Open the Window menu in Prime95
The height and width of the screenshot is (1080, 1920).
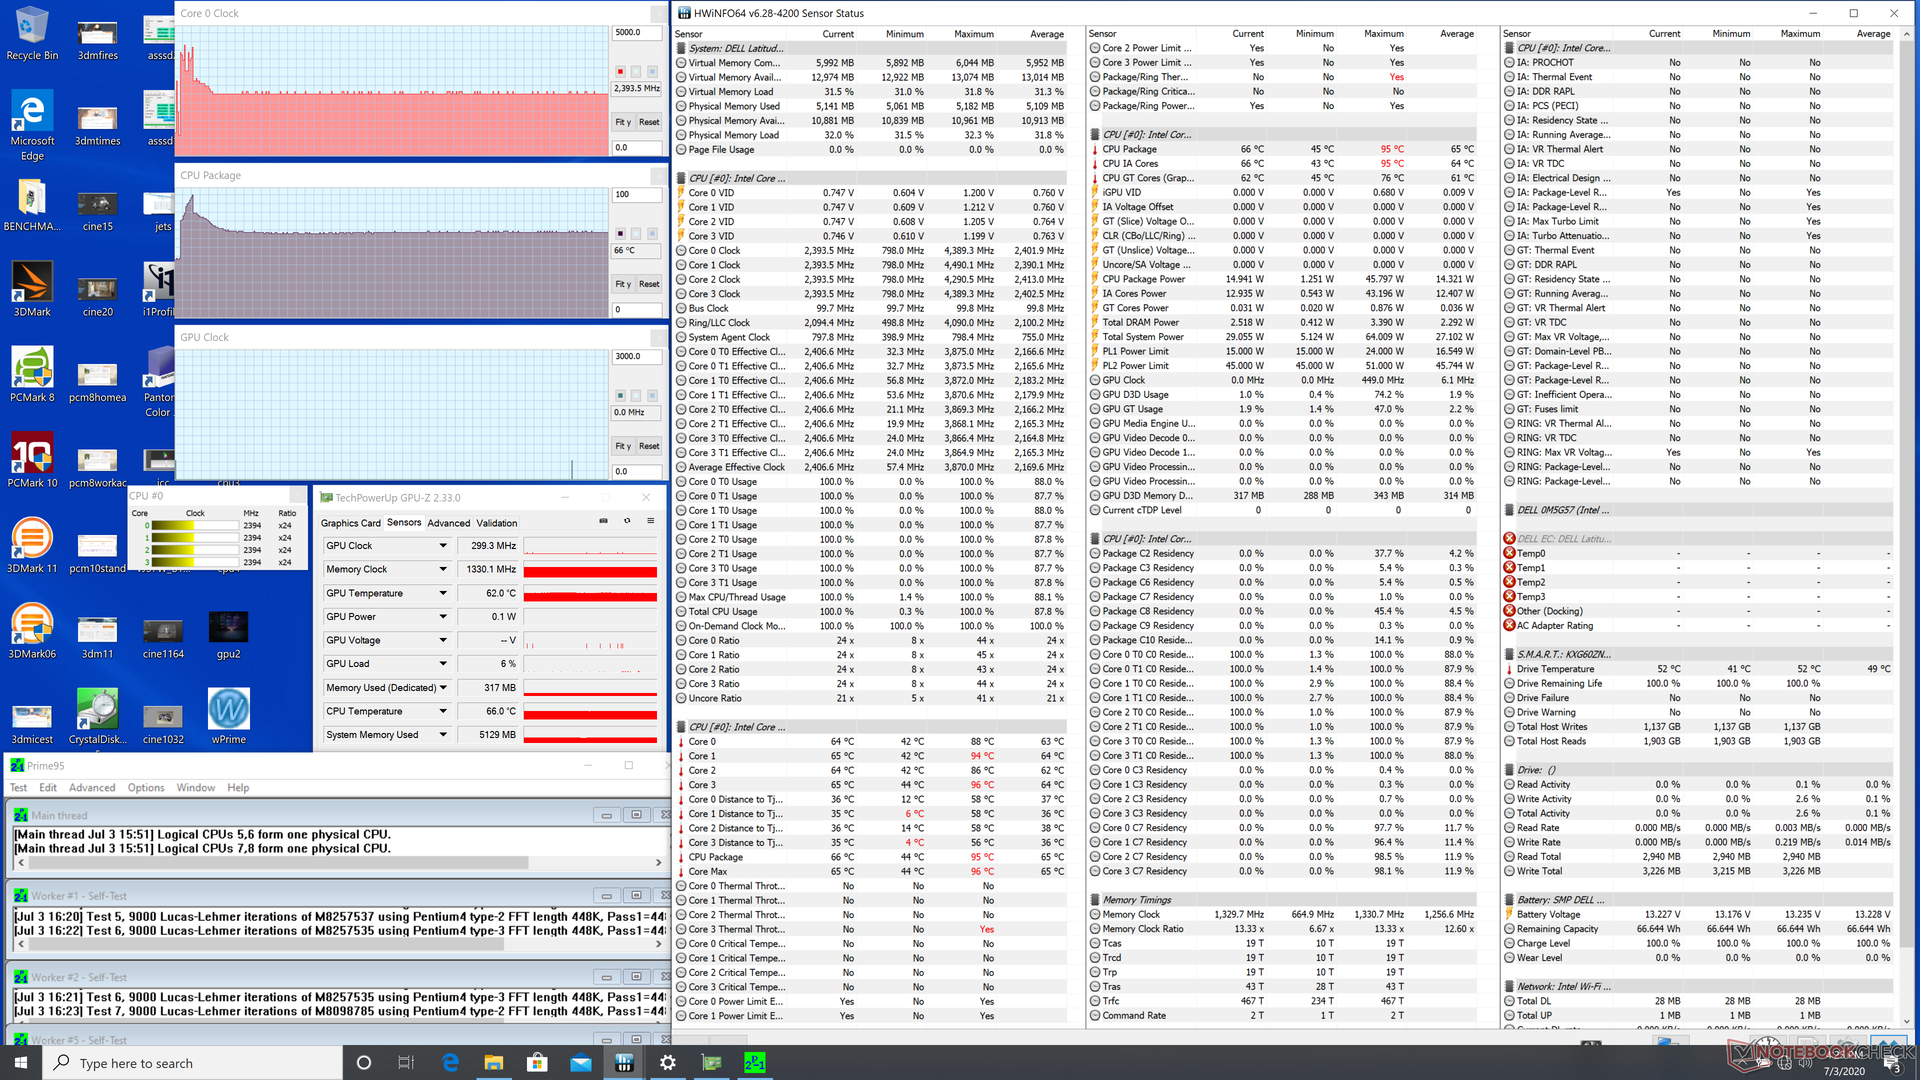click(196, 788)
